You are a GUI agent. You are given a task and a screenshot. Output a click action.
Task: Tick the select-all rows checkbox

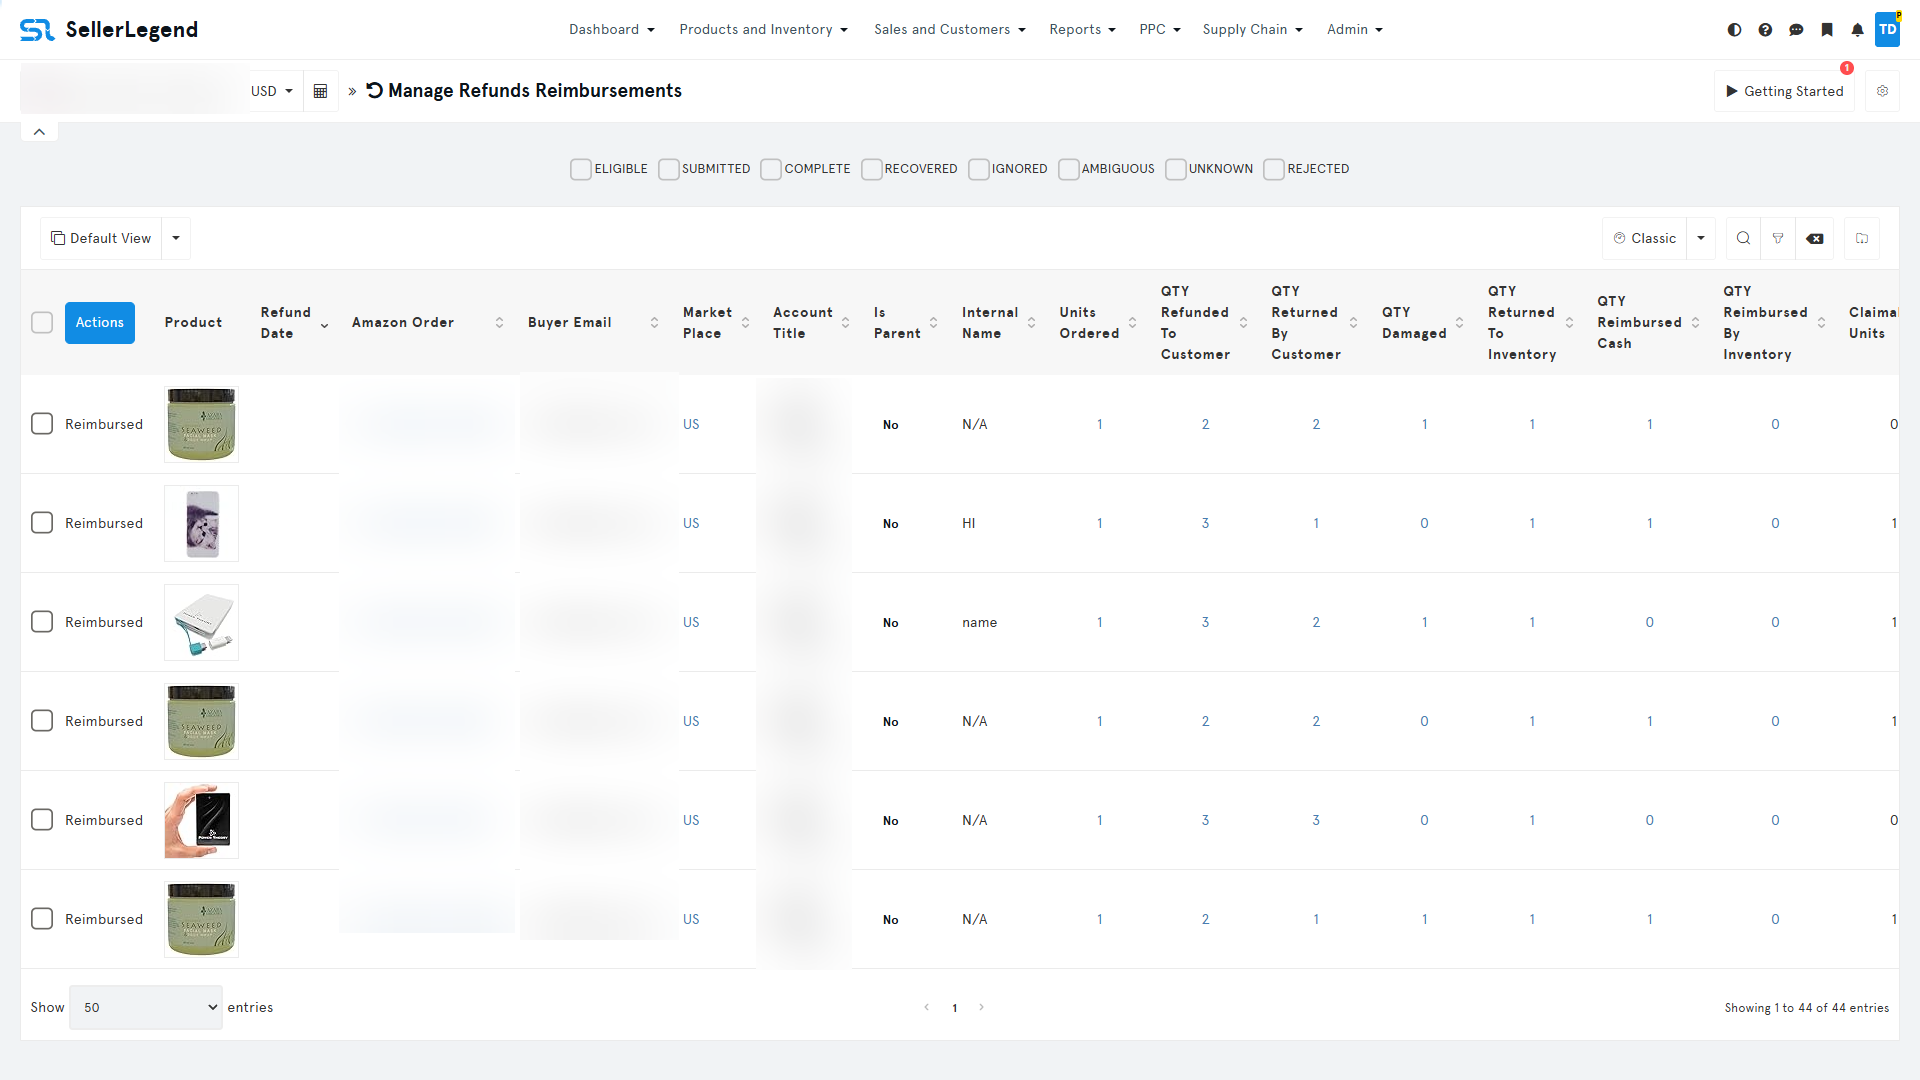click(x=42, y=322)
